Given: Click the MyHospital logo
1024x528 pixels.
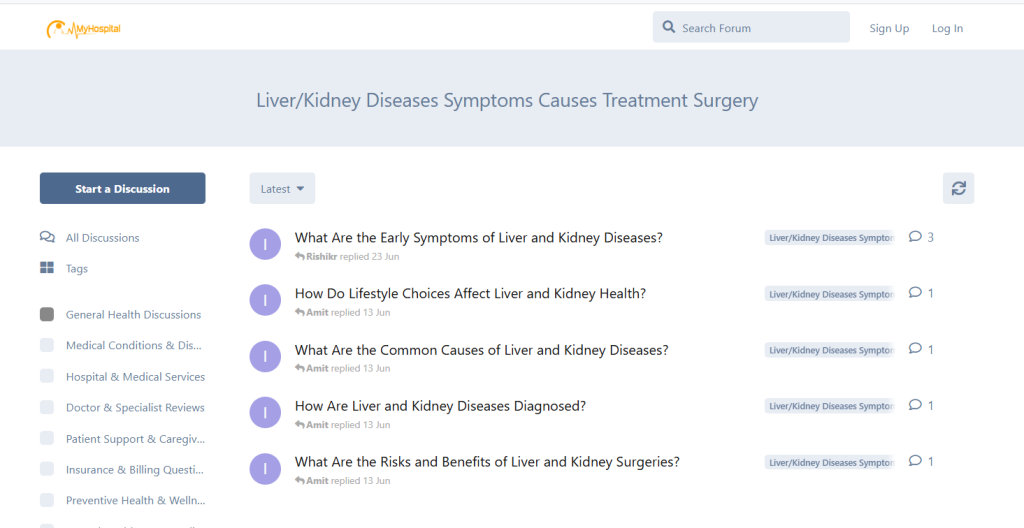Looking at the screenshot, I should 84,29.
